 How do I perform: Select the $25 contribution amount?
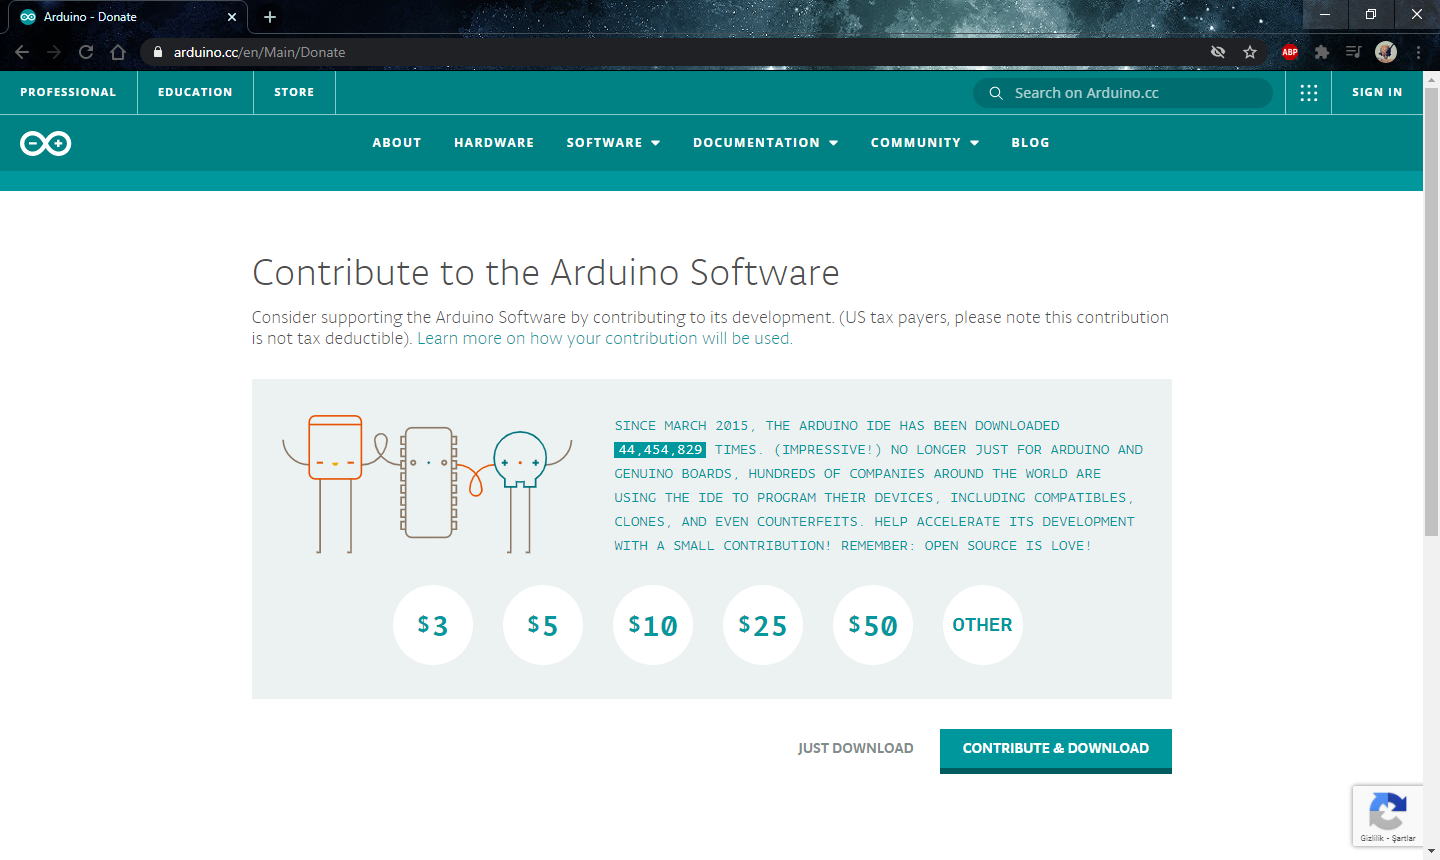[x=763, y=625]
